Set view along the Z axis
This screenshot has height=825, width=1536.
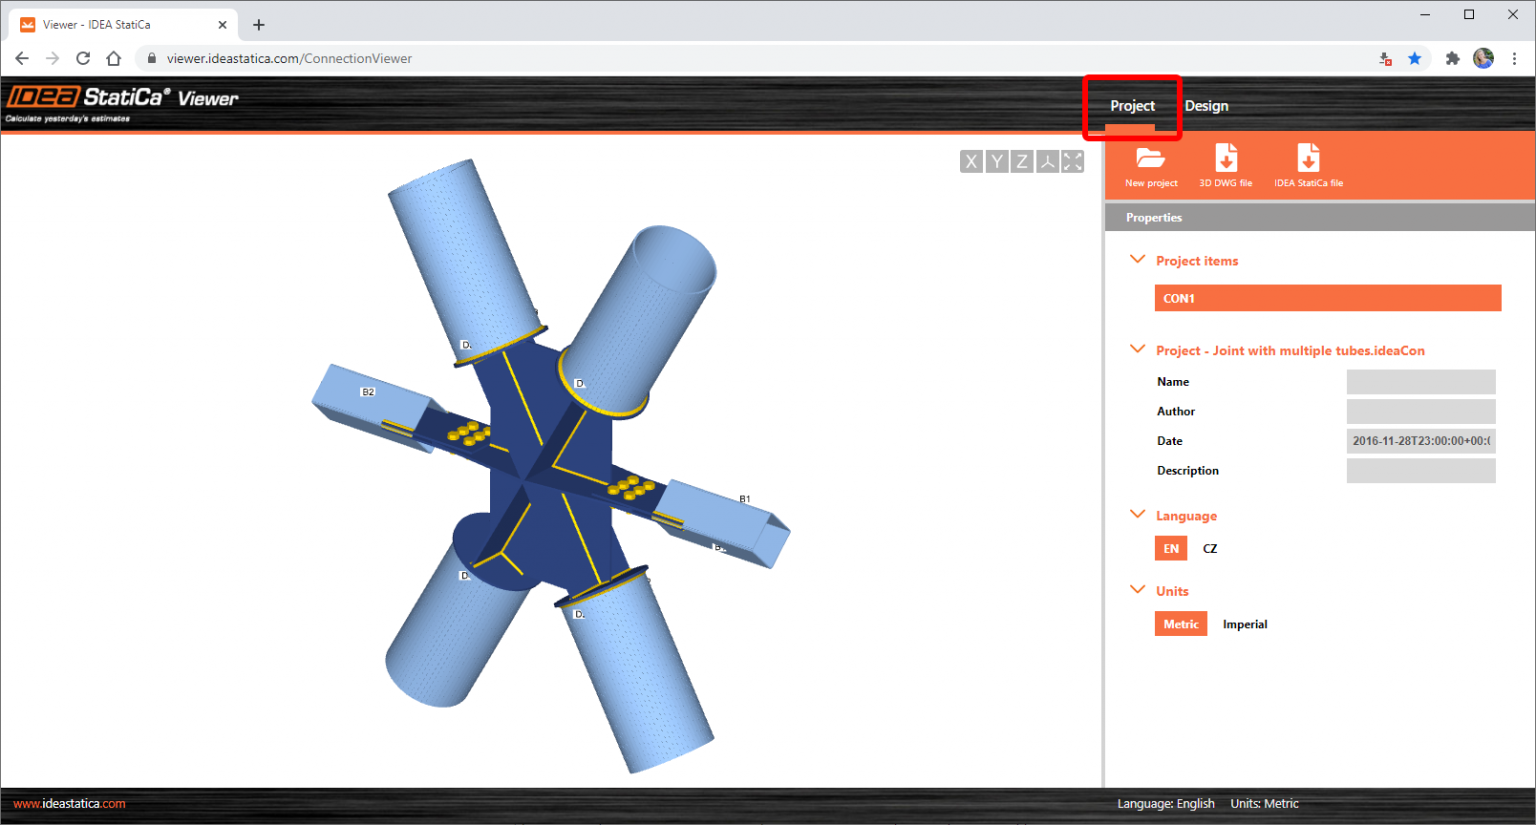(1021, 160)
